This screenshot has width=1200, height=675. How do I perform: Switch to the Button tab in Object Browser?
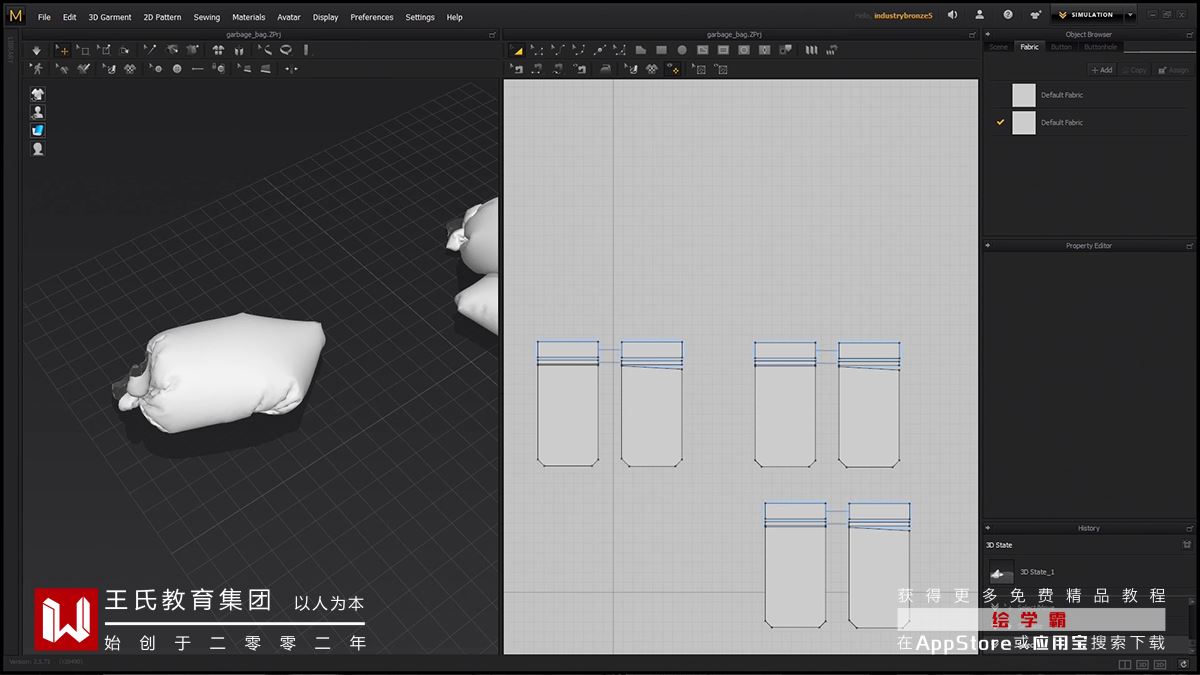click(x=1061, y=47)
